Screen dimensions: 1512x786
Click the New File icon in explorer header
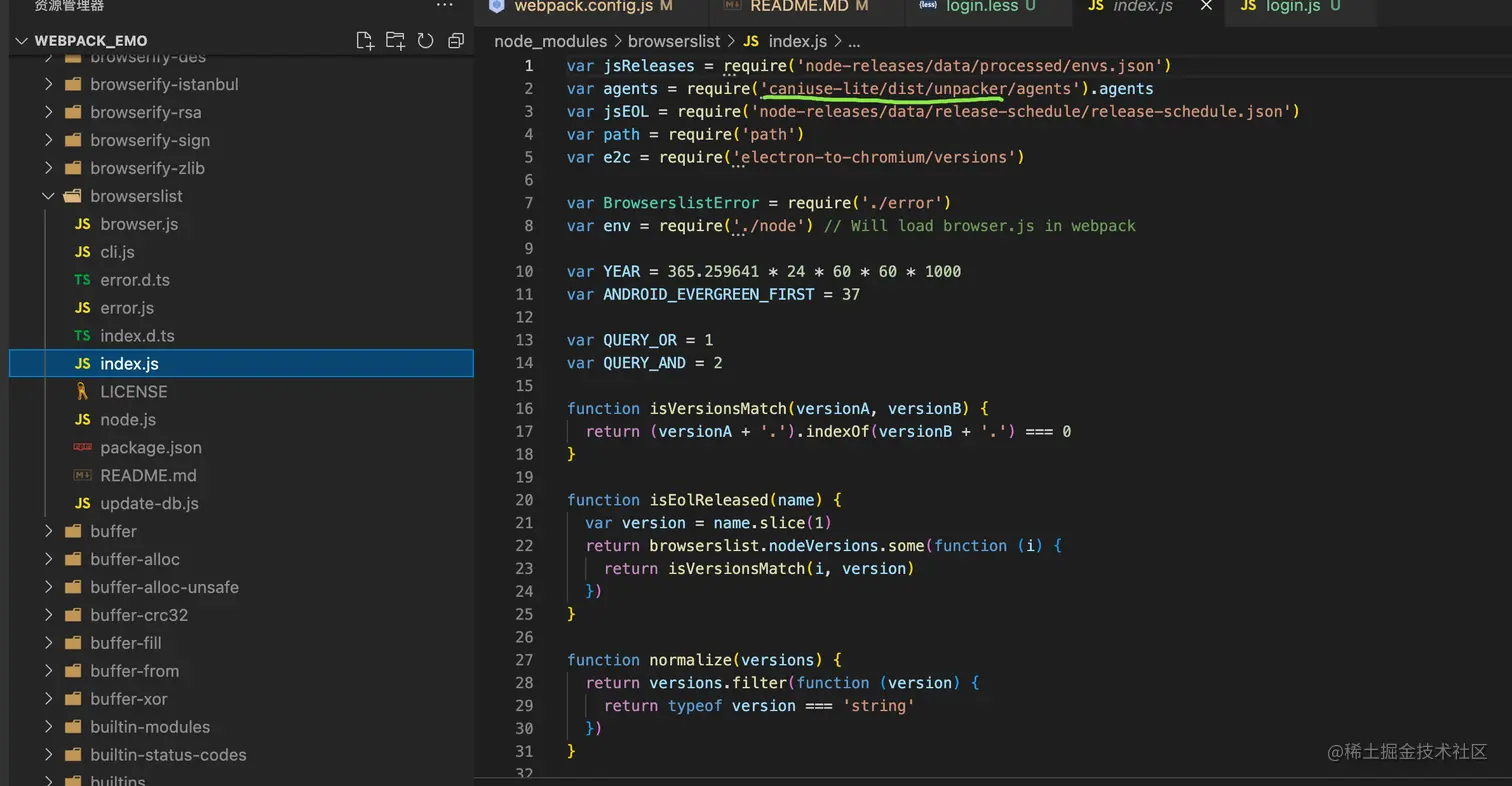(366, 41)
